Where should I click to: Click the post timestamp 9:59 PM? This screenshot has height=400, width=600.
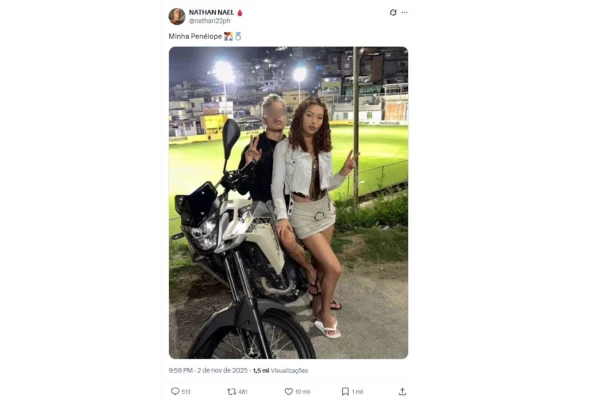(181, 370)
